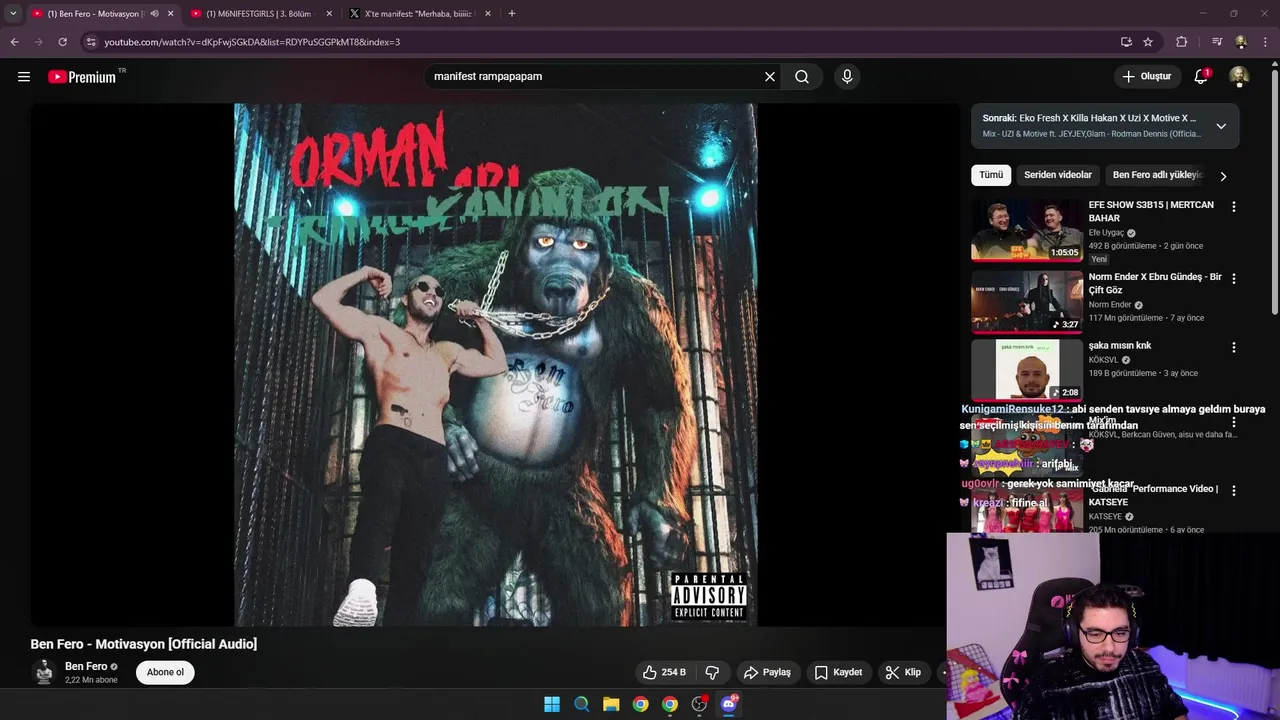This screenshot has width=1280, height=720.
Task: Show more filter chips with right arrow
Action: click(1223, 176)
